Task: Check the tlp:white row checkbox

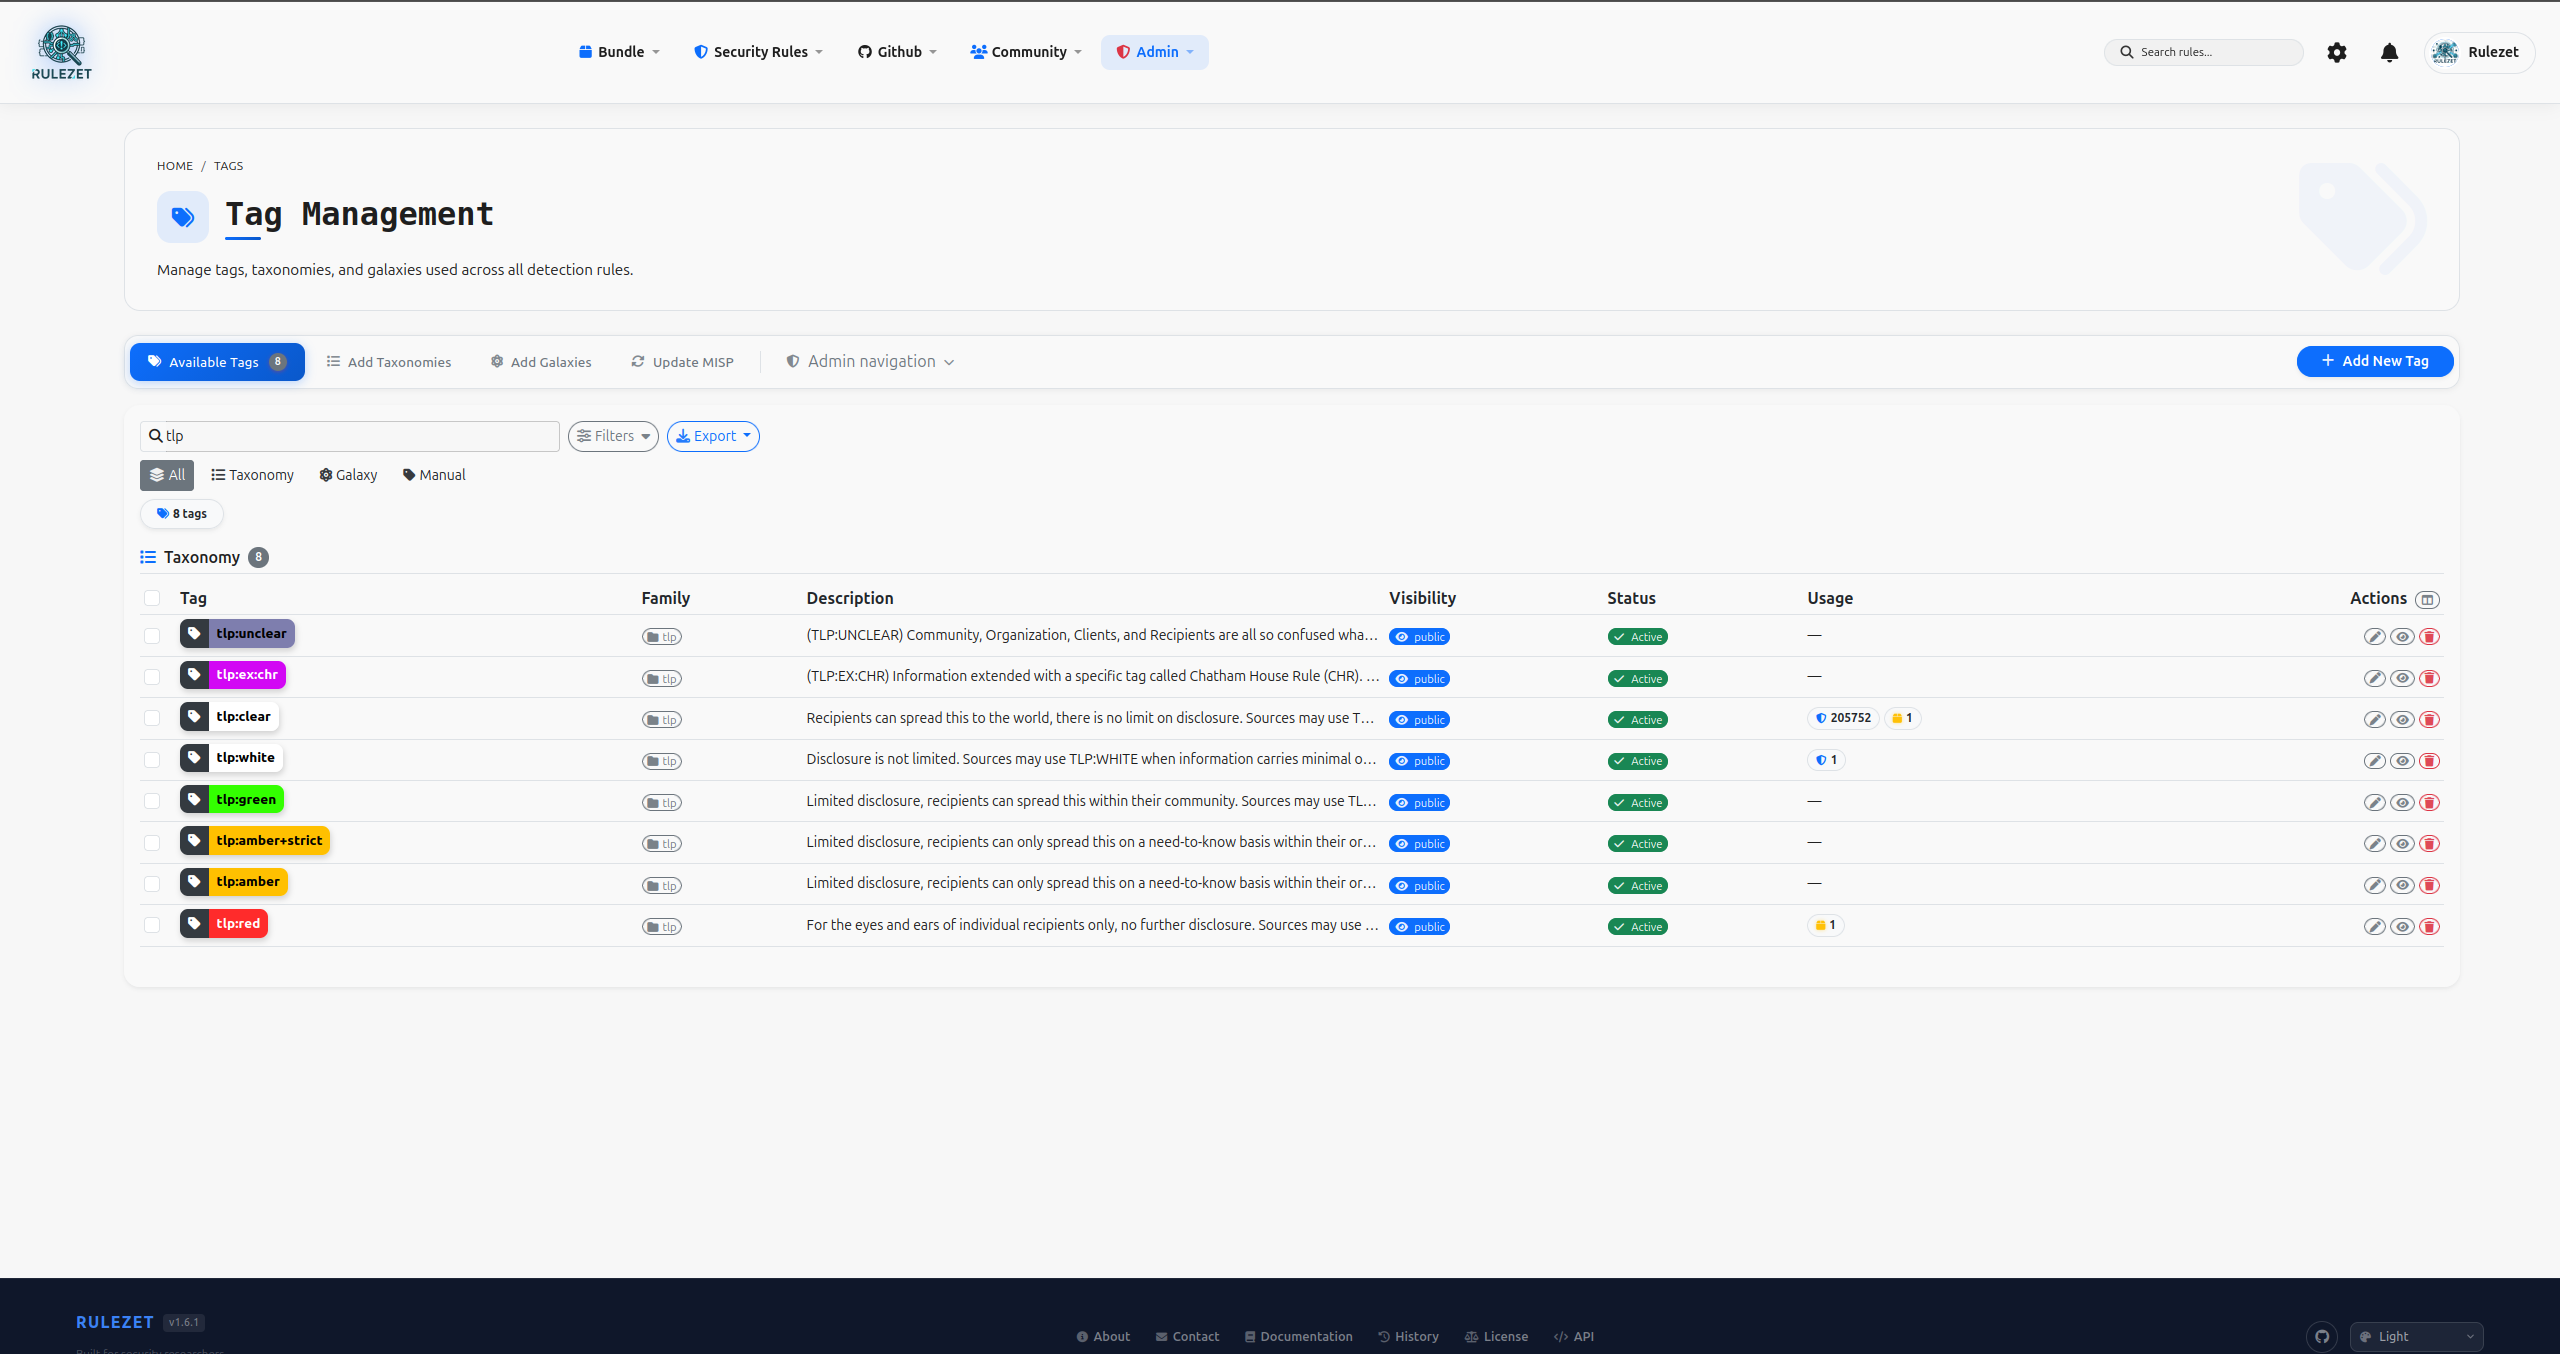Action: point(152,760)
